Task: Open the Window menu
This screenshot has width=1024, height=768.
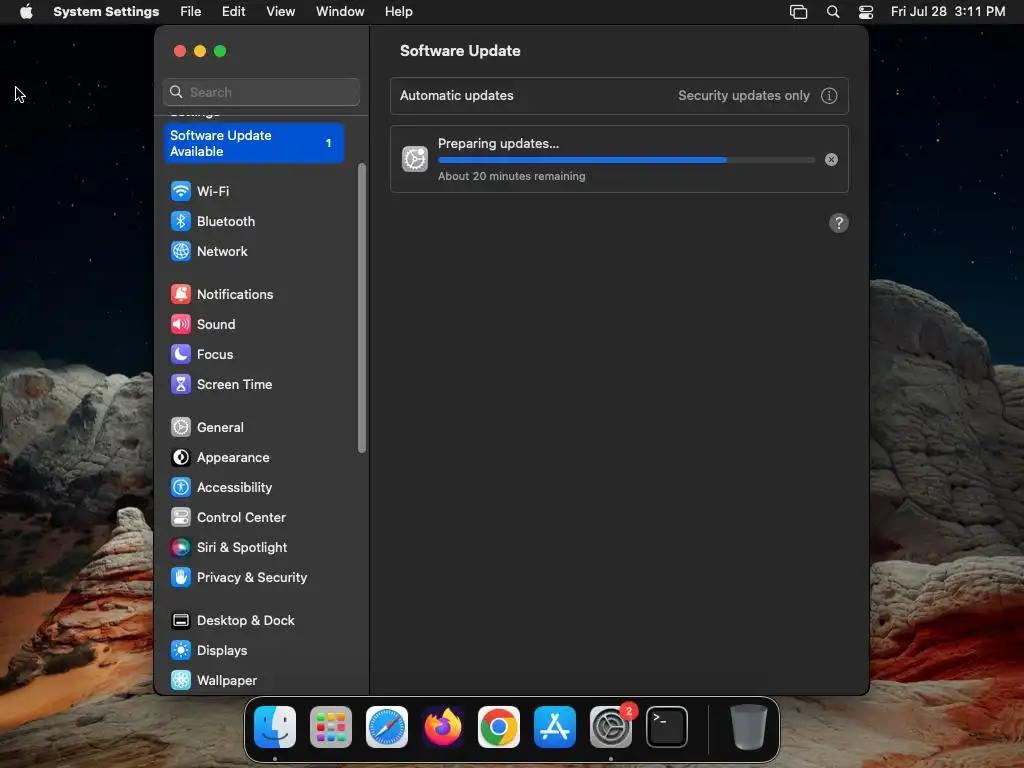Action: coord(340,12)
